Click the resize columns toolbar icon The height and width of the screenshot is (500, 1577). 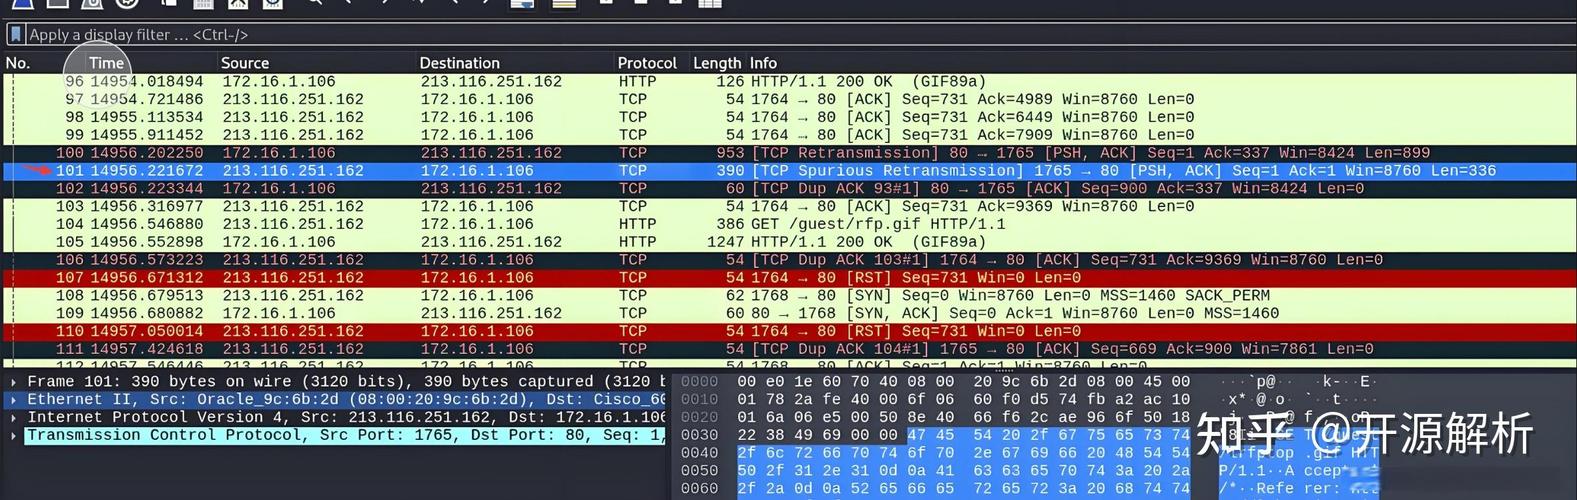click(710, 3)
